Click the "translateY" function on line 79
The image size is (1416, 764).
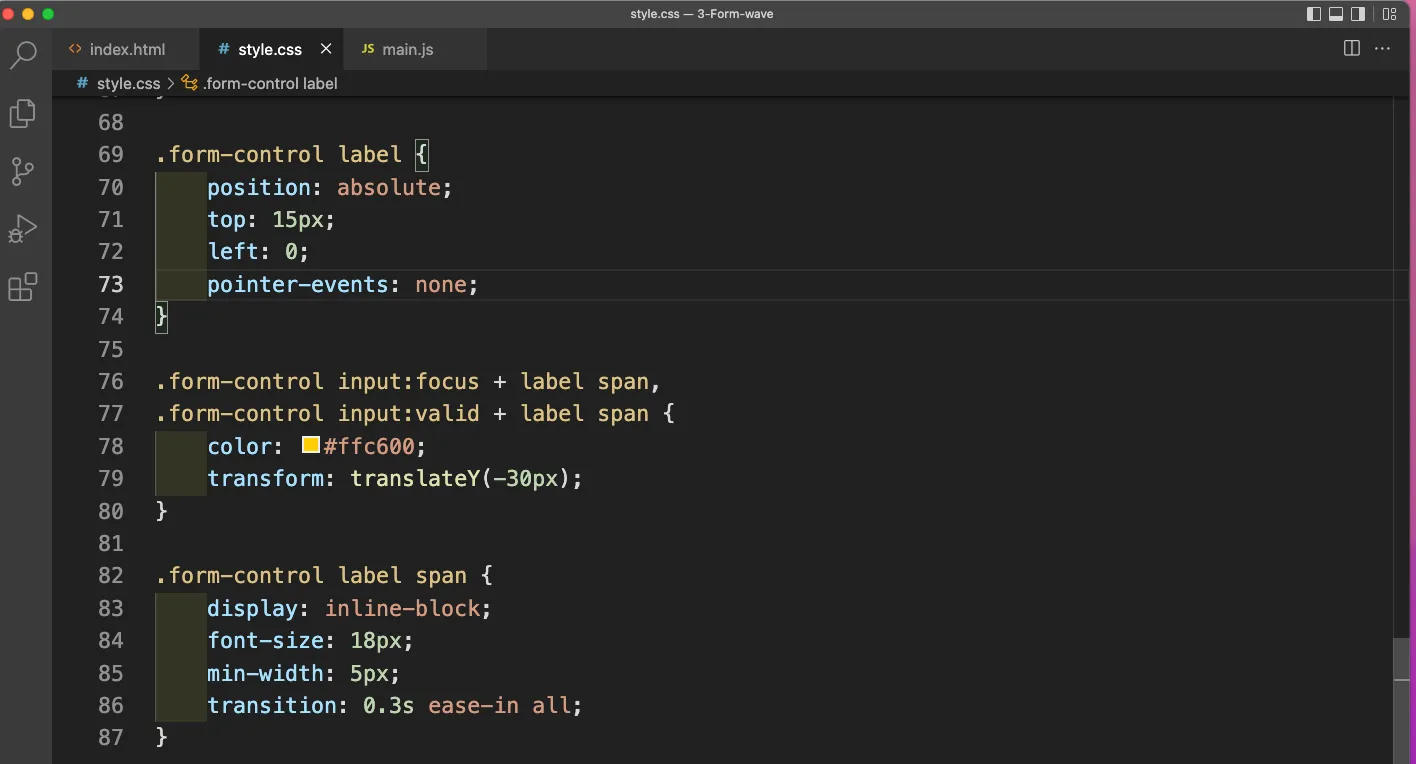coord(415,478)
